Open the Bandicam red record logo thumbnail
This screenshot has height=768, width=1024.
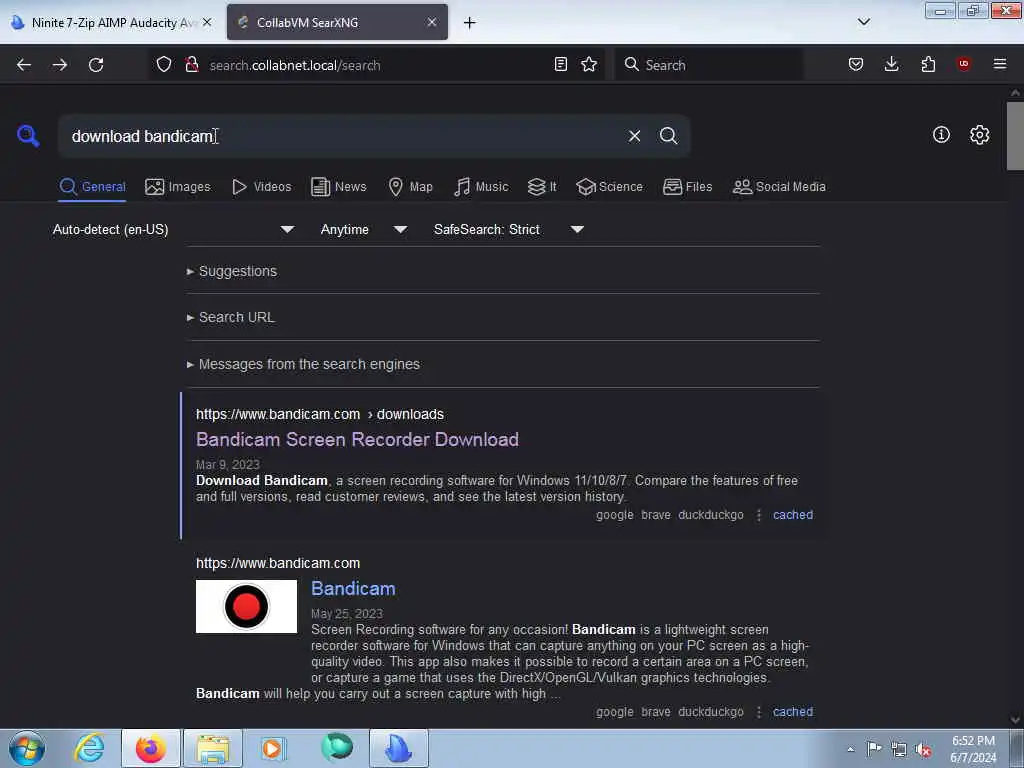(x=246, y=606)
